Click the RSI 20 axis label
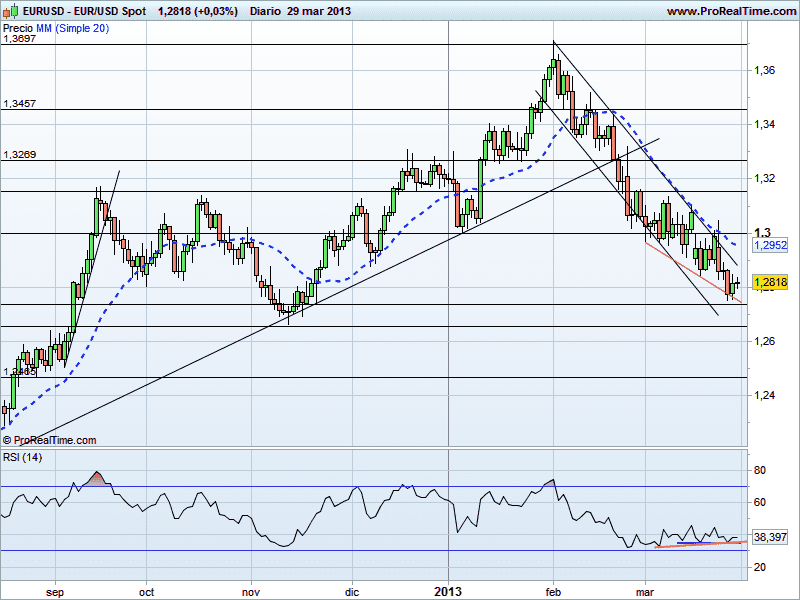The width and height of the screenshot is (800, 600). 760,567
